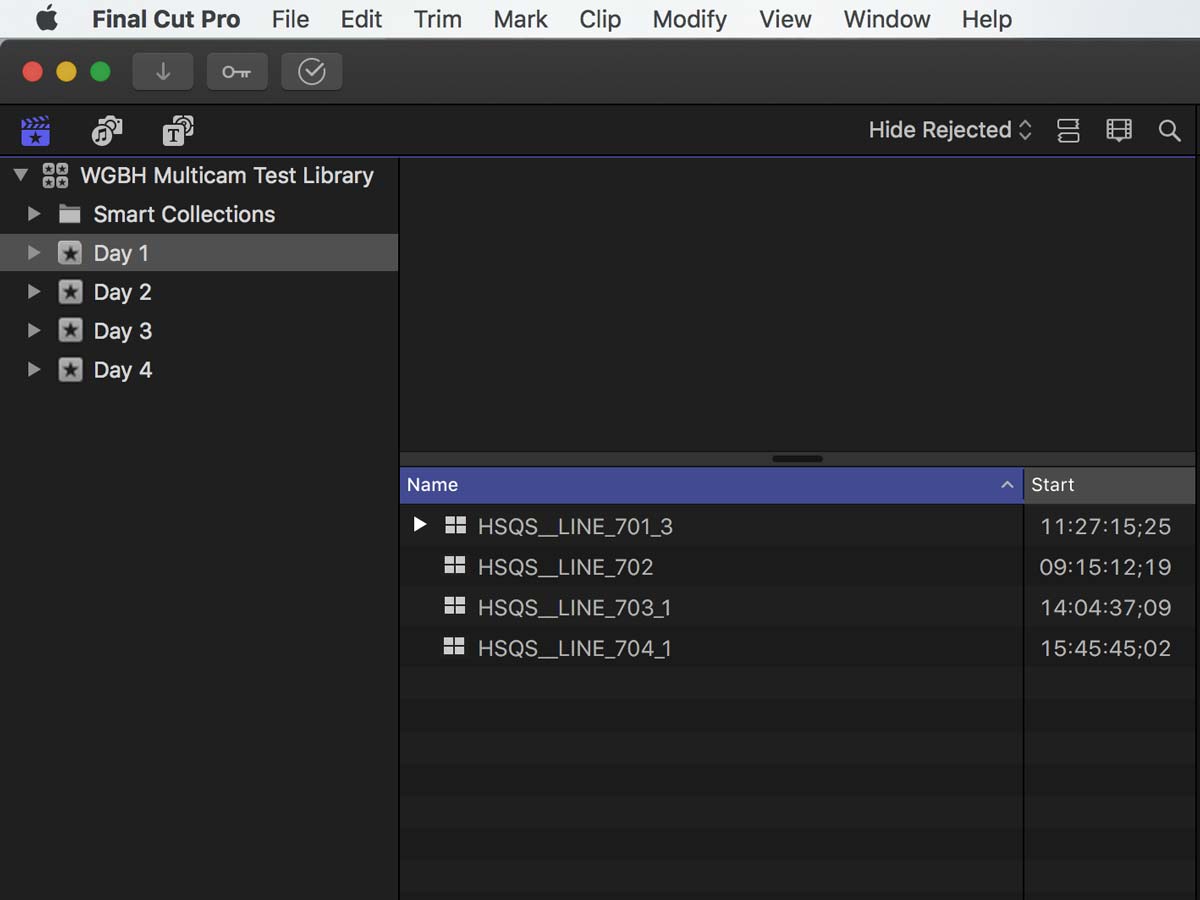Click start timecode 11:27:15;25
Image resolution: width=1200 pixels, height=900 pixels.
tap(1105, 527)
